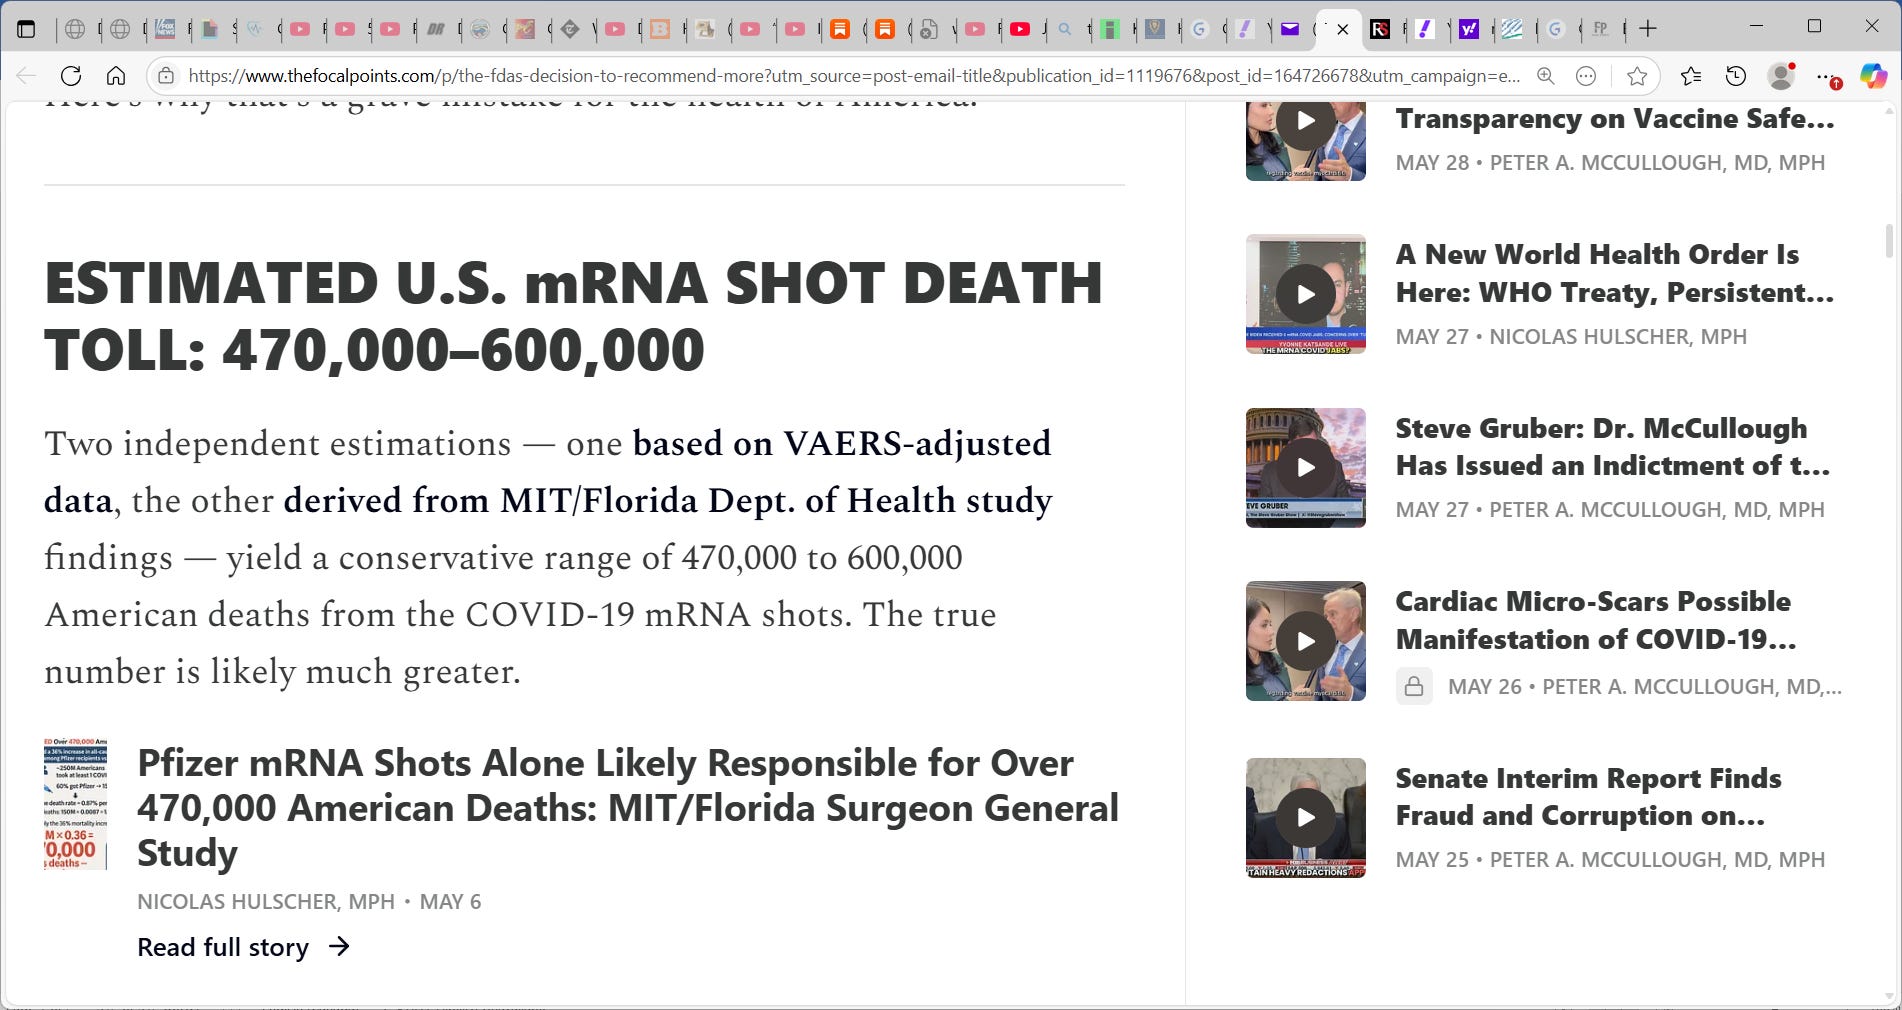This screenshot has width=1902, height=1010.
Task: Open the tab actions menu icon
Action: [x=26, y=29]
